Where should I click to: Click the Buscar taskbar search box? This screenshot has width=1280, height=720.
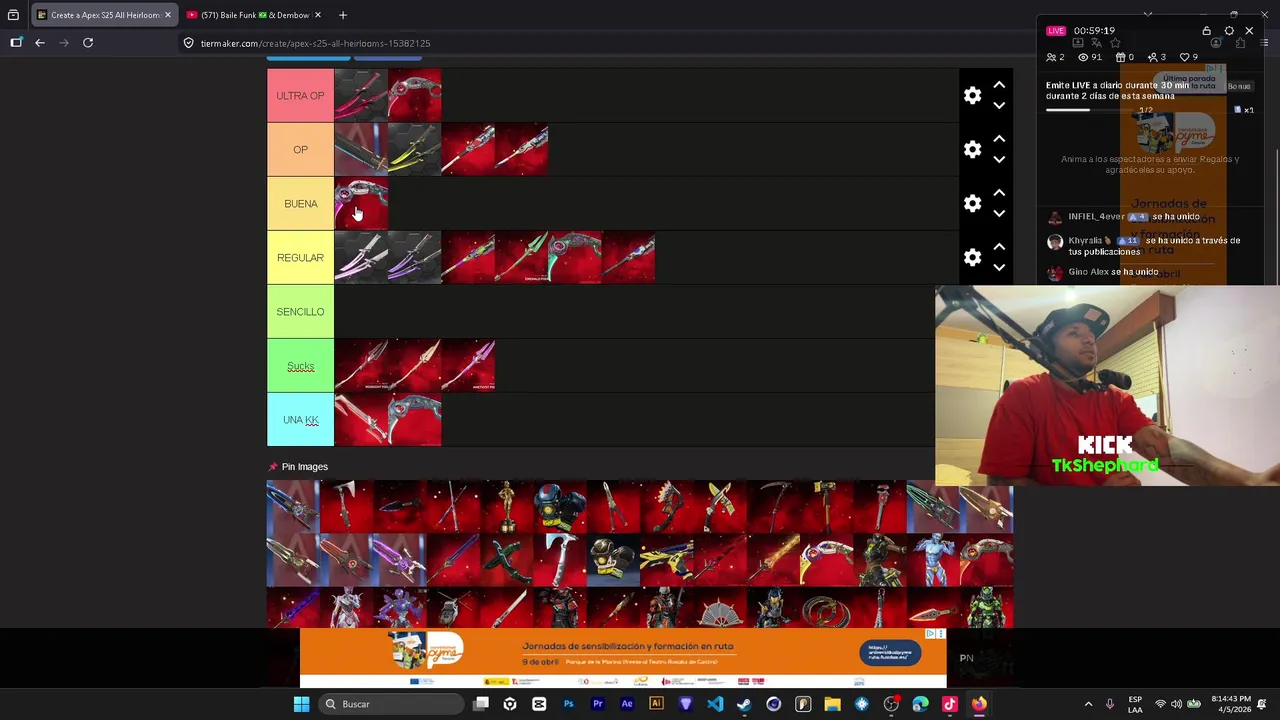pos(392,704)
